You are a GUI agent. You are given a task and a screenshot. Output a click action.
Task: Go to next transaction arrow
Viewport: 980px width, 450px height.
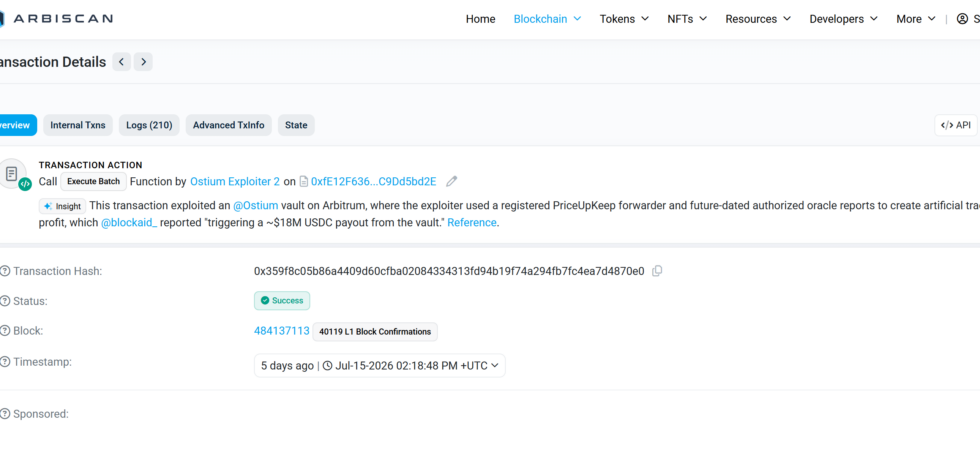[143, 62]
